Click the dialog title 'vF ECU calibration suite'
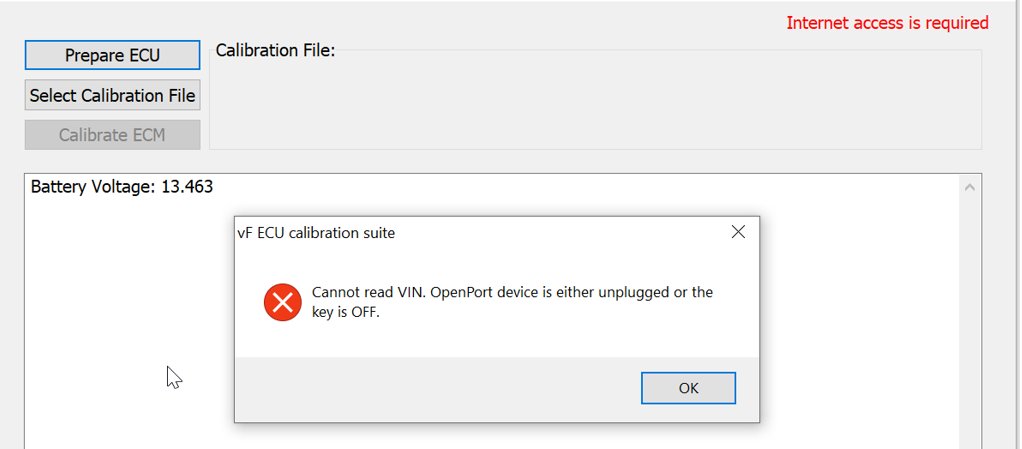The width and height of the screenshot is (1022, 449). 316,233
